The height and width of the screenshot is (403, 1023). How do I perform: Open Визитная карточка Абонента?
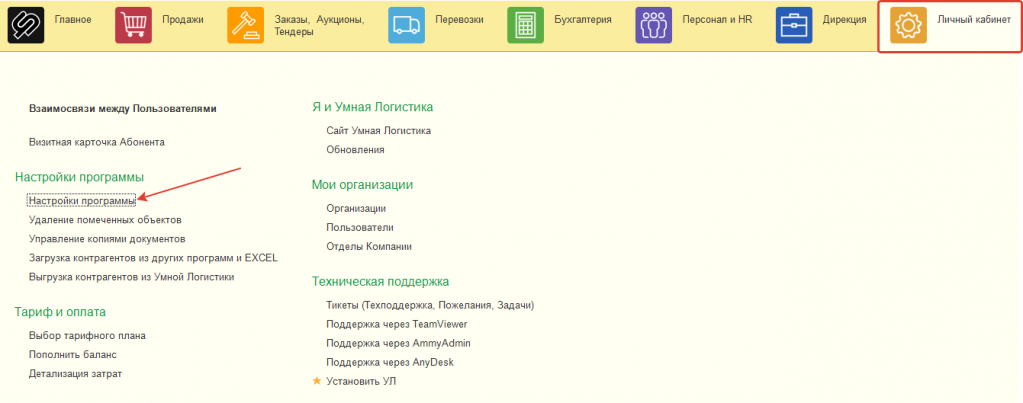point(97,142)
